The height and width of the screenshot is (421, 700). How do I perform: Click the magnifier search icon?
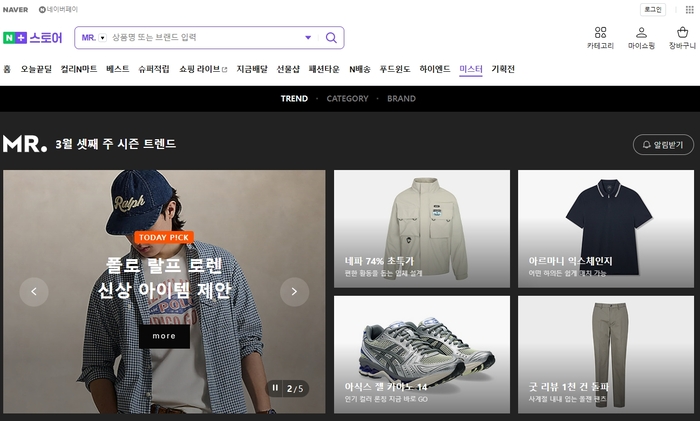pos(331,38)
